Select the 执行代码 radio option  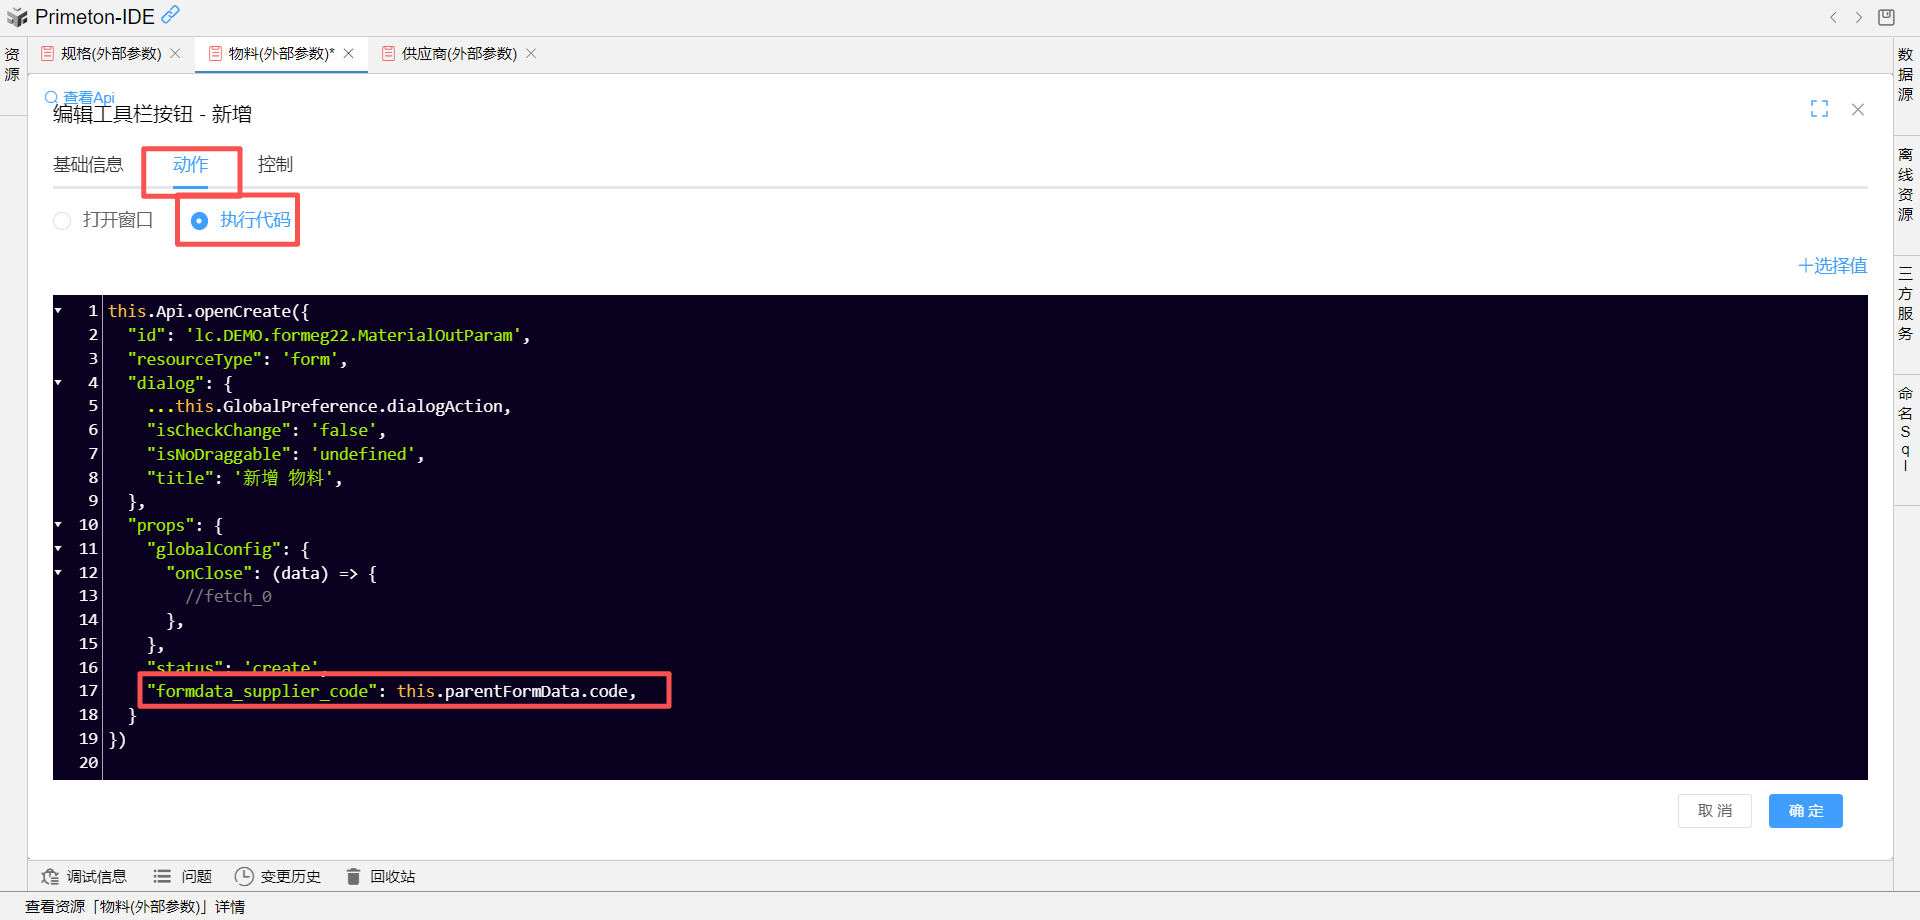[200, 221]
